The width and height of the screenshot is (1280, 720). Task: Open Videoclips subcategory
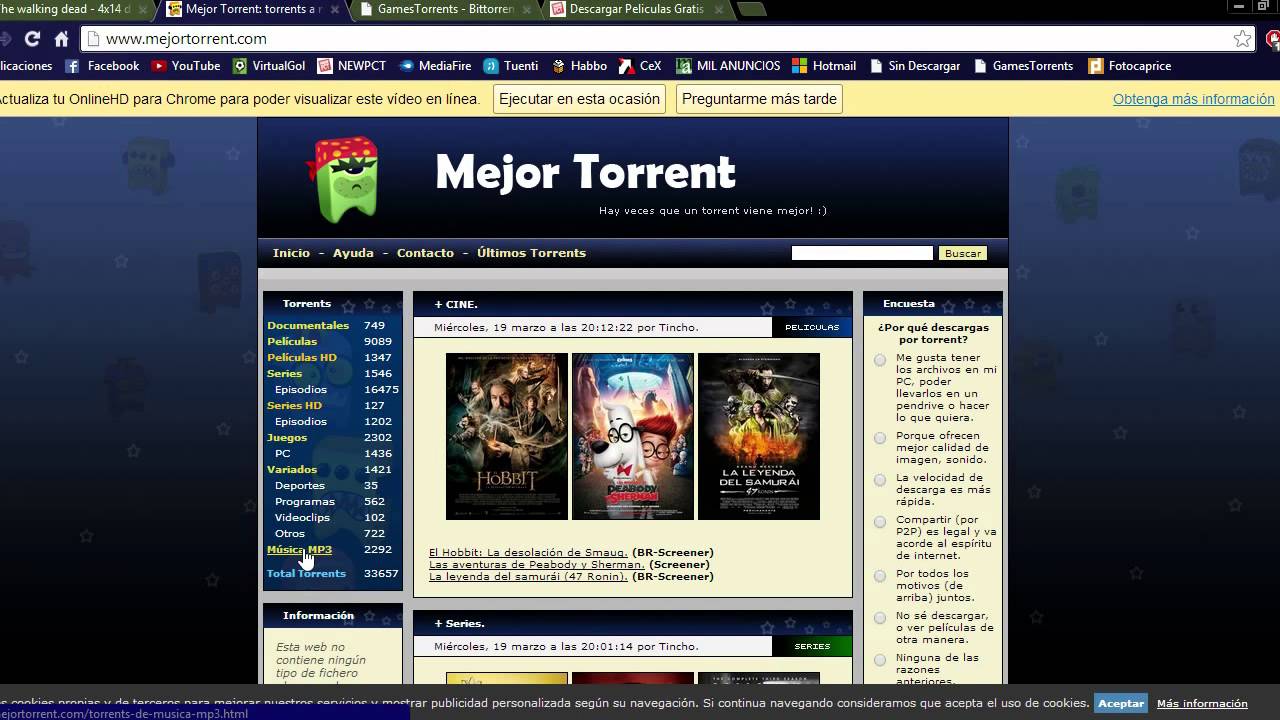302,517
